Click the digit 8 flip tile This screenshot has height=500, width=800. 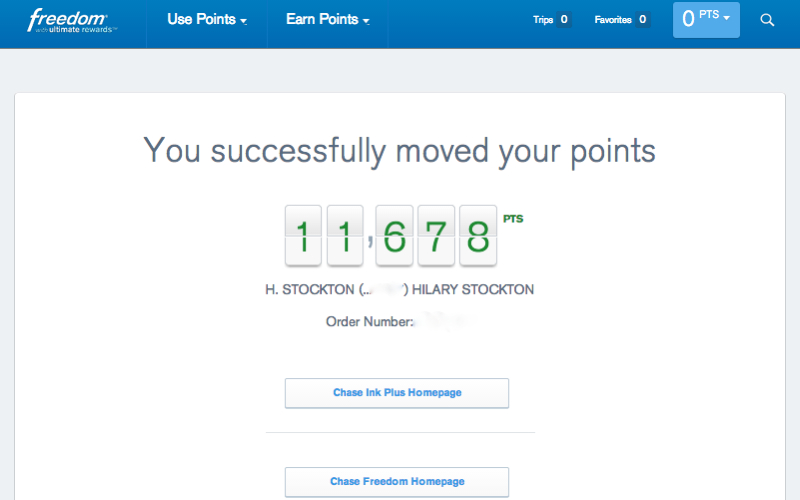click(x=478, y=236)
